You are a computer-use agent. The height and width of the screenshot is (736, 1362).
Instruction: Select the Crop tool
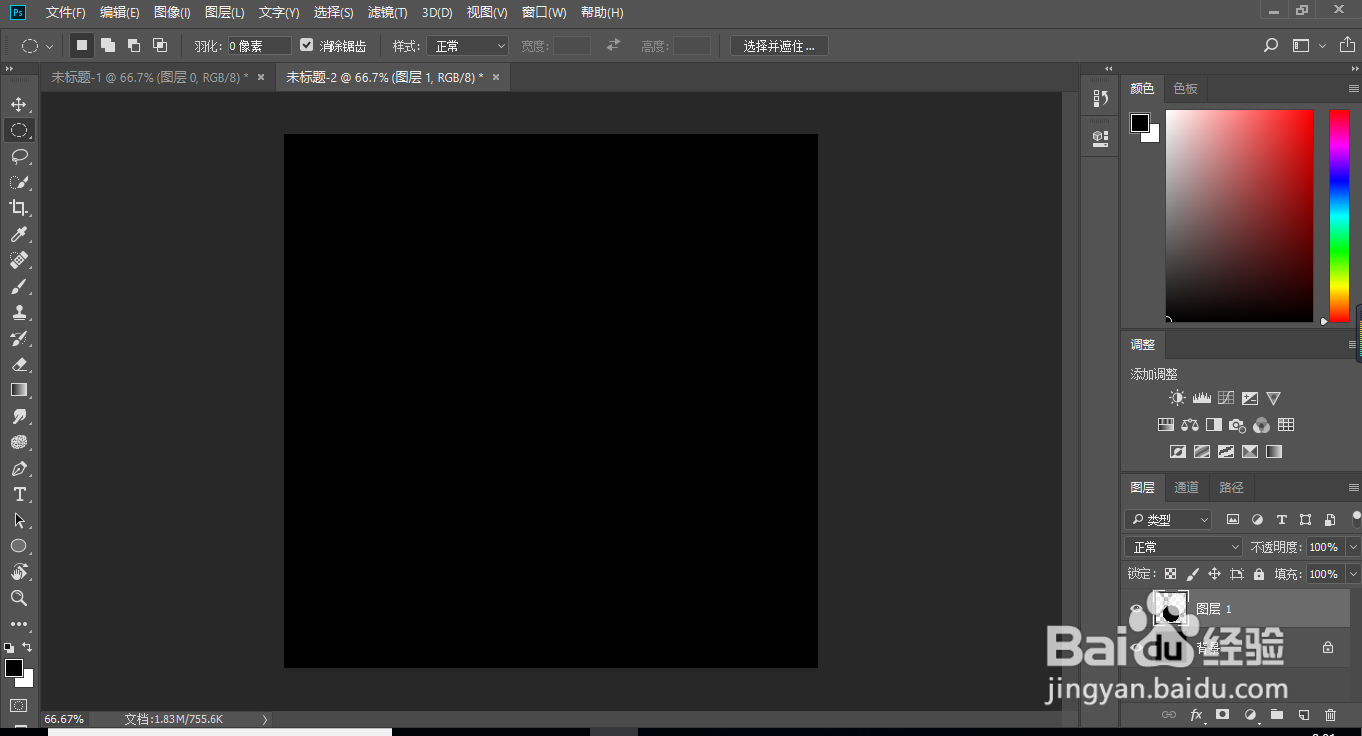pos(18,208)
